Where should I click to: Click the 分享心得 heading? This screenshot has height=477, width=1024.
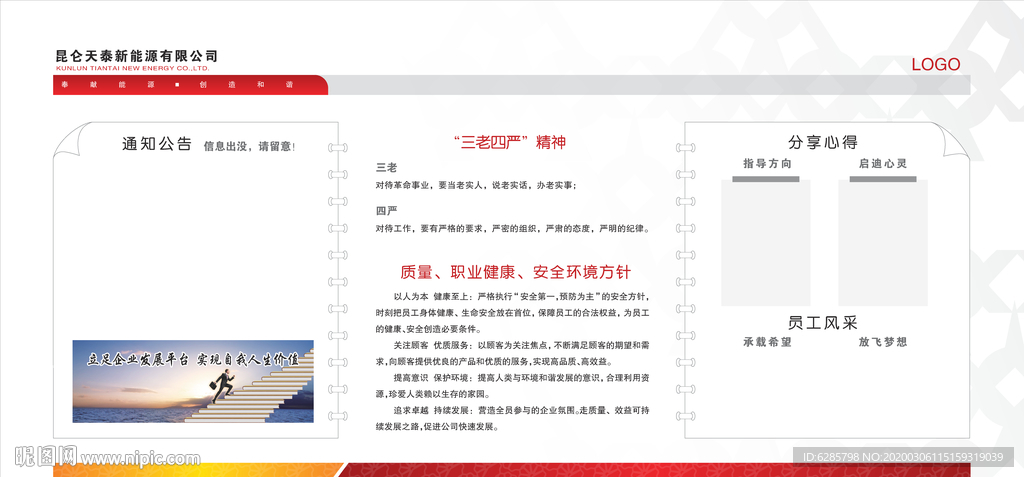point(823,142)
